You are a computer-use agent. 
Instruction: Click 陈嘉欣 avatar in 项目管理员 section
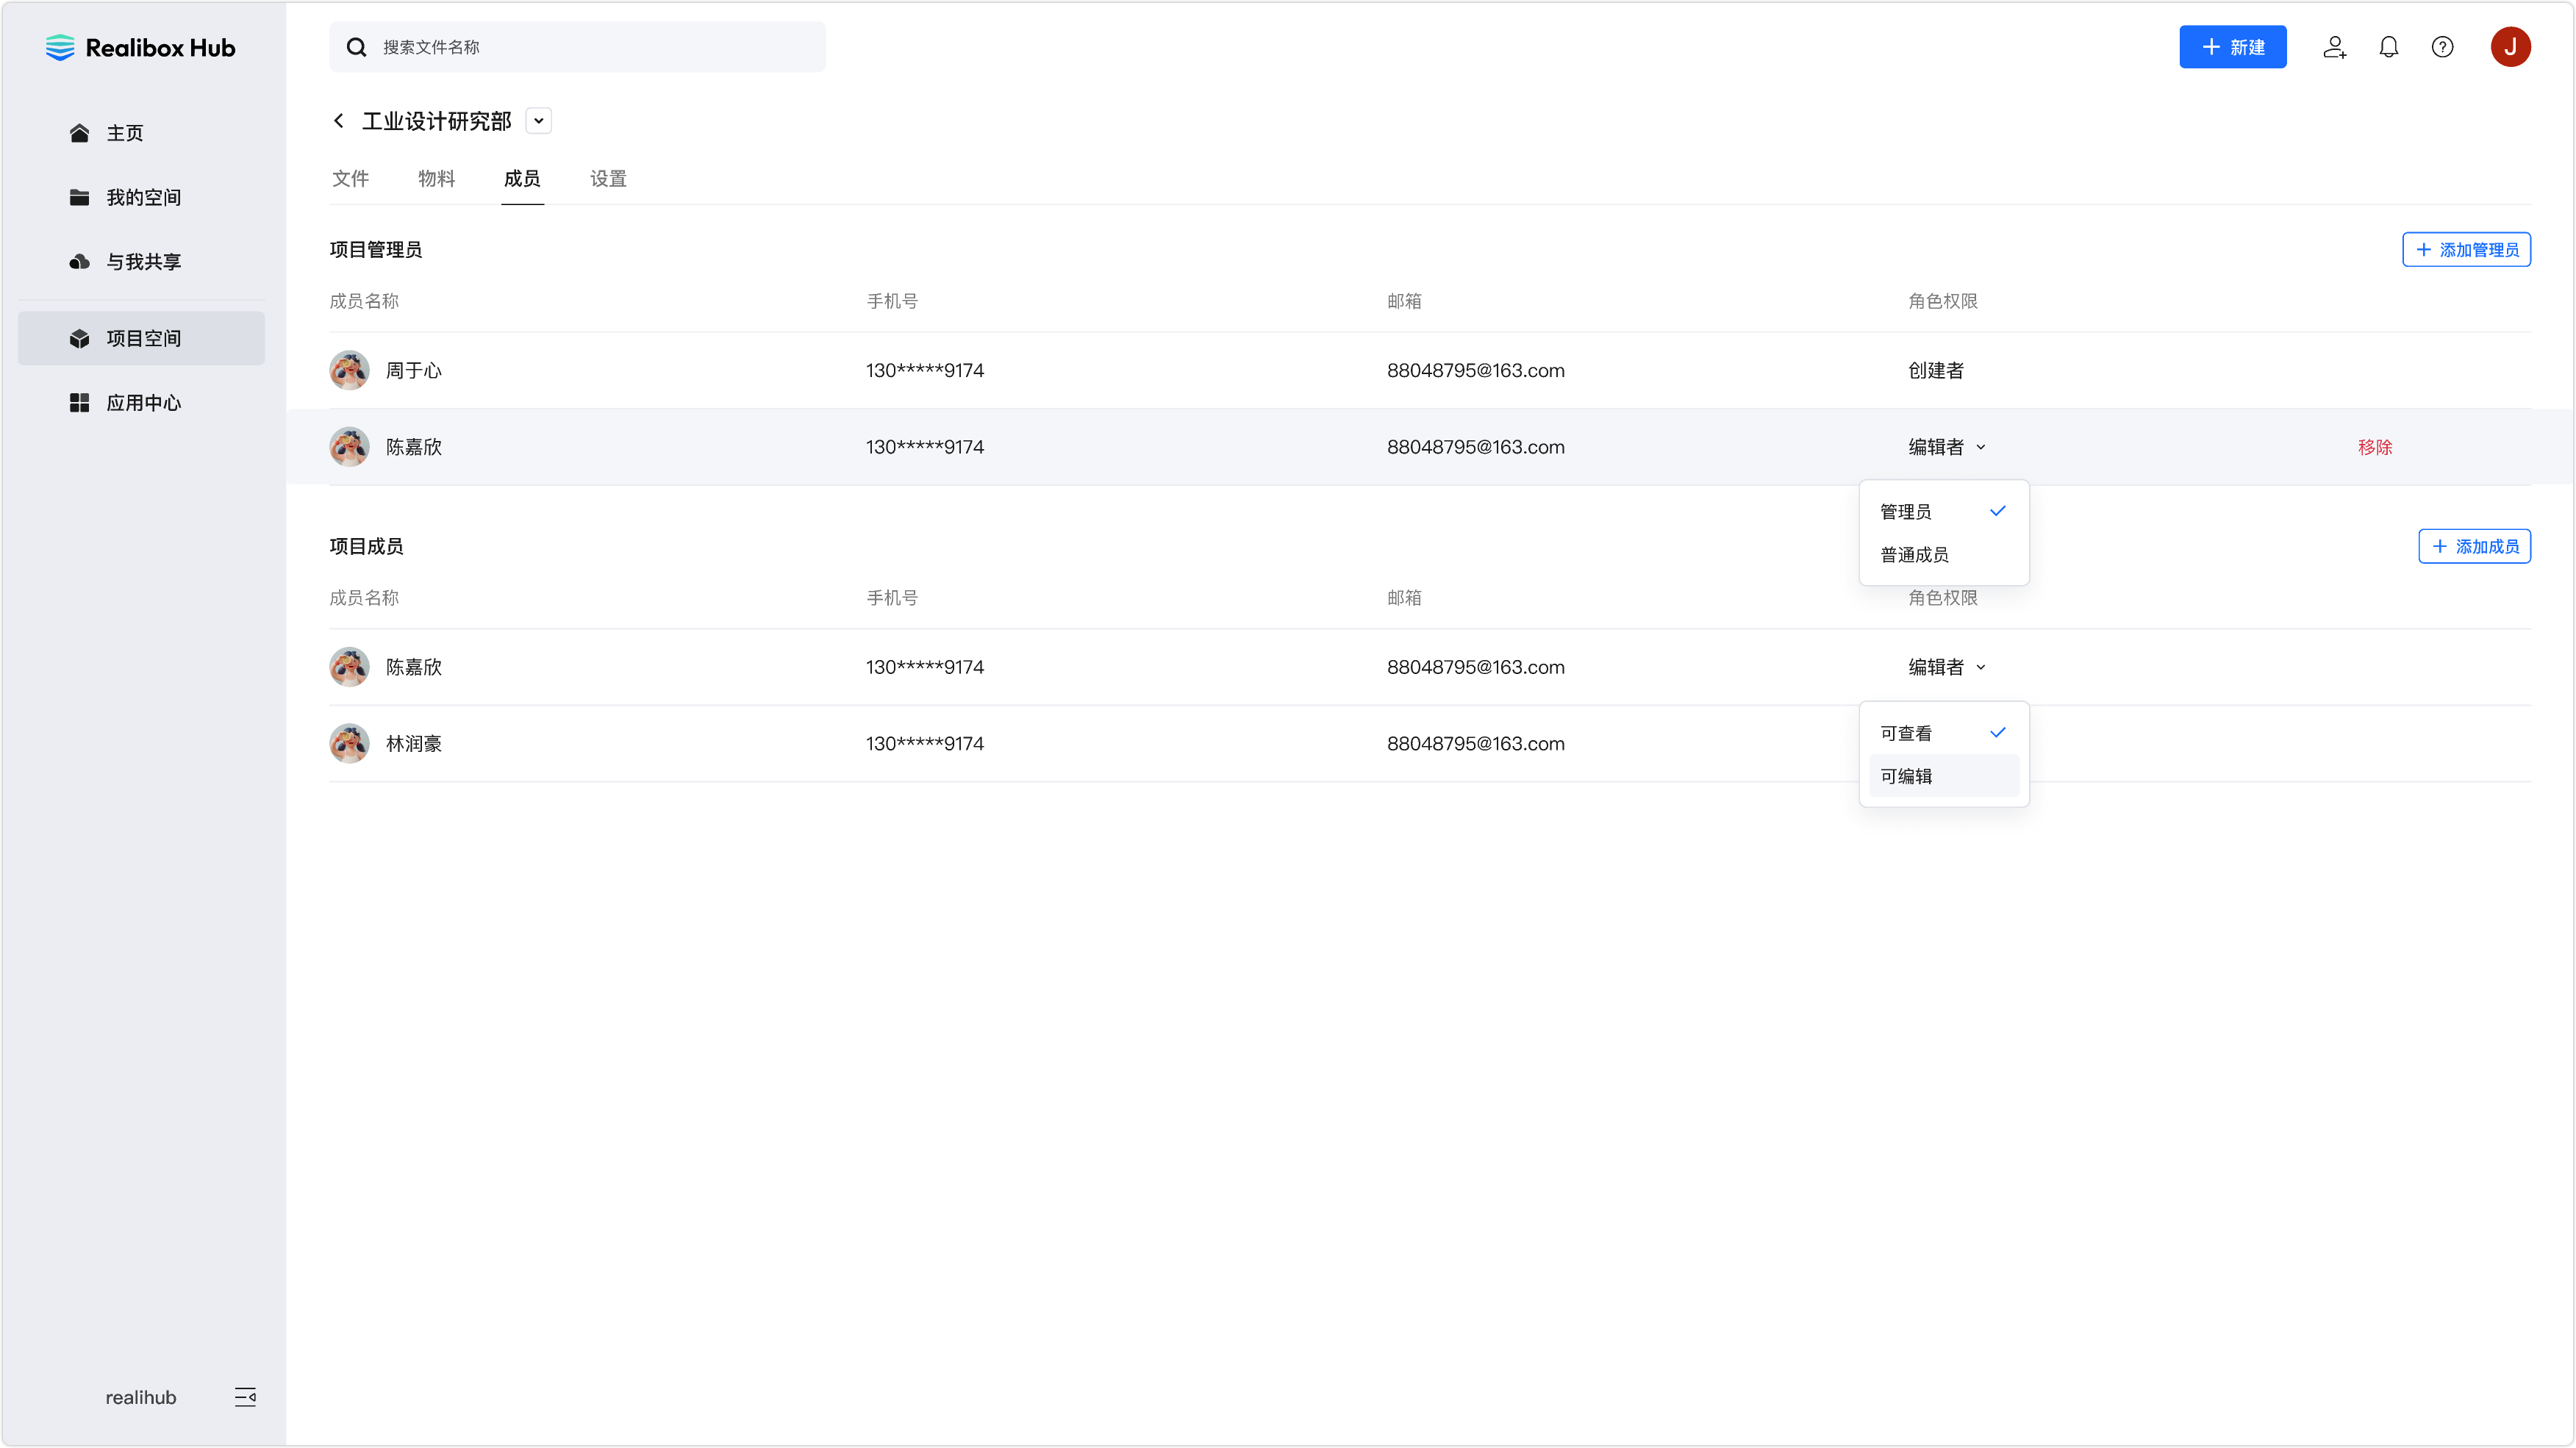click(x=349, y=447)
